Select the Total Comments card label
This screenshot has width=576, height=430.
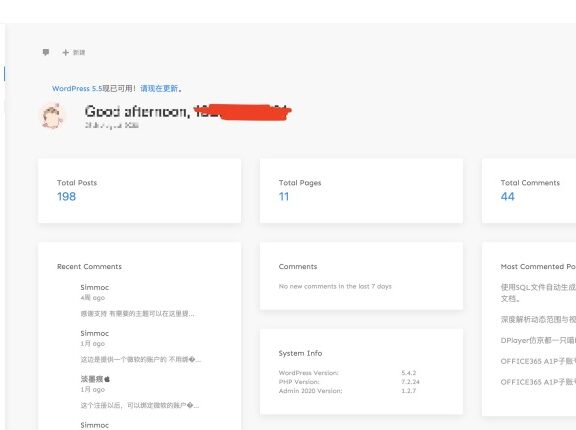530,183
